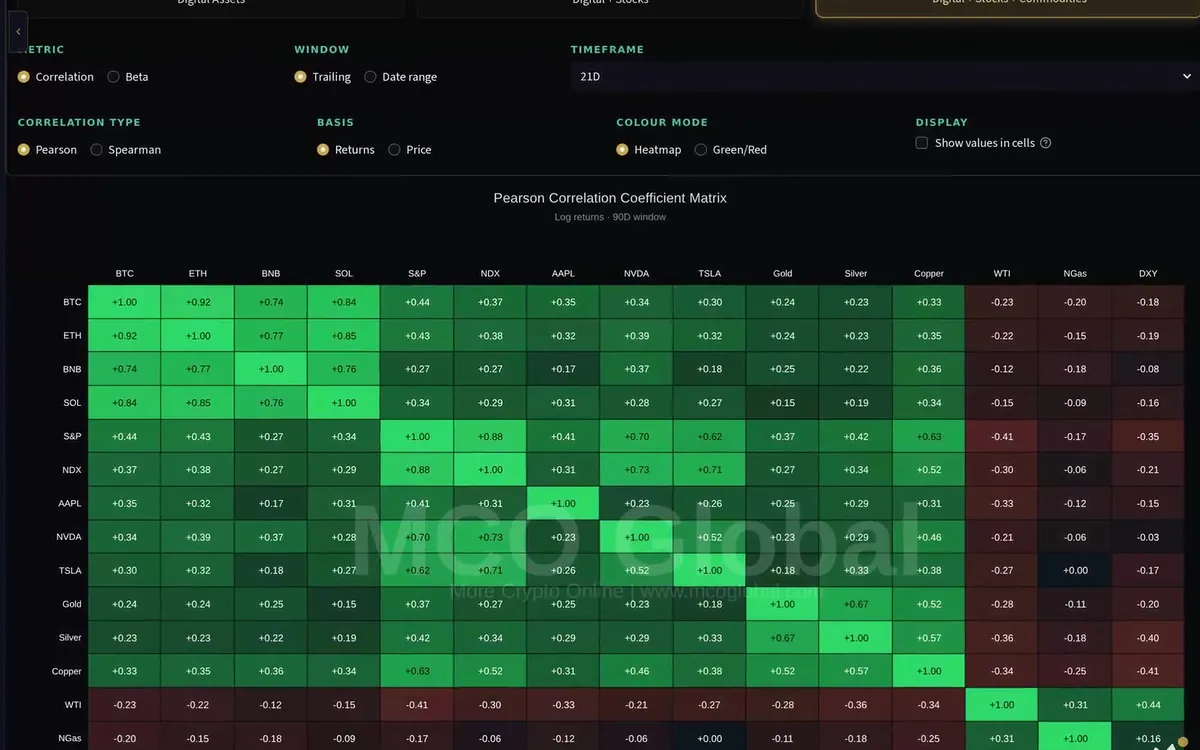Click the +0.23 cell in AAPL row, NVDA column
The height and width of the screenshot is (750, 1200).
pyautogui.click(x=636, y=504)
